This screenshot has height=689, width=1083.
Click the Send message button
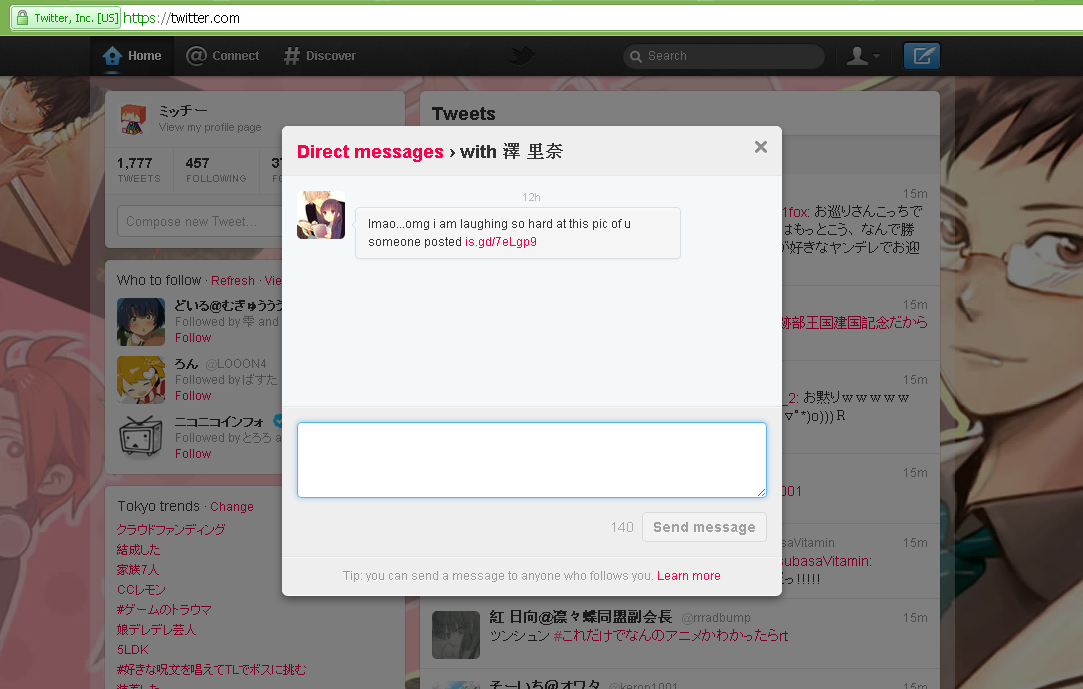pos(705,527)
